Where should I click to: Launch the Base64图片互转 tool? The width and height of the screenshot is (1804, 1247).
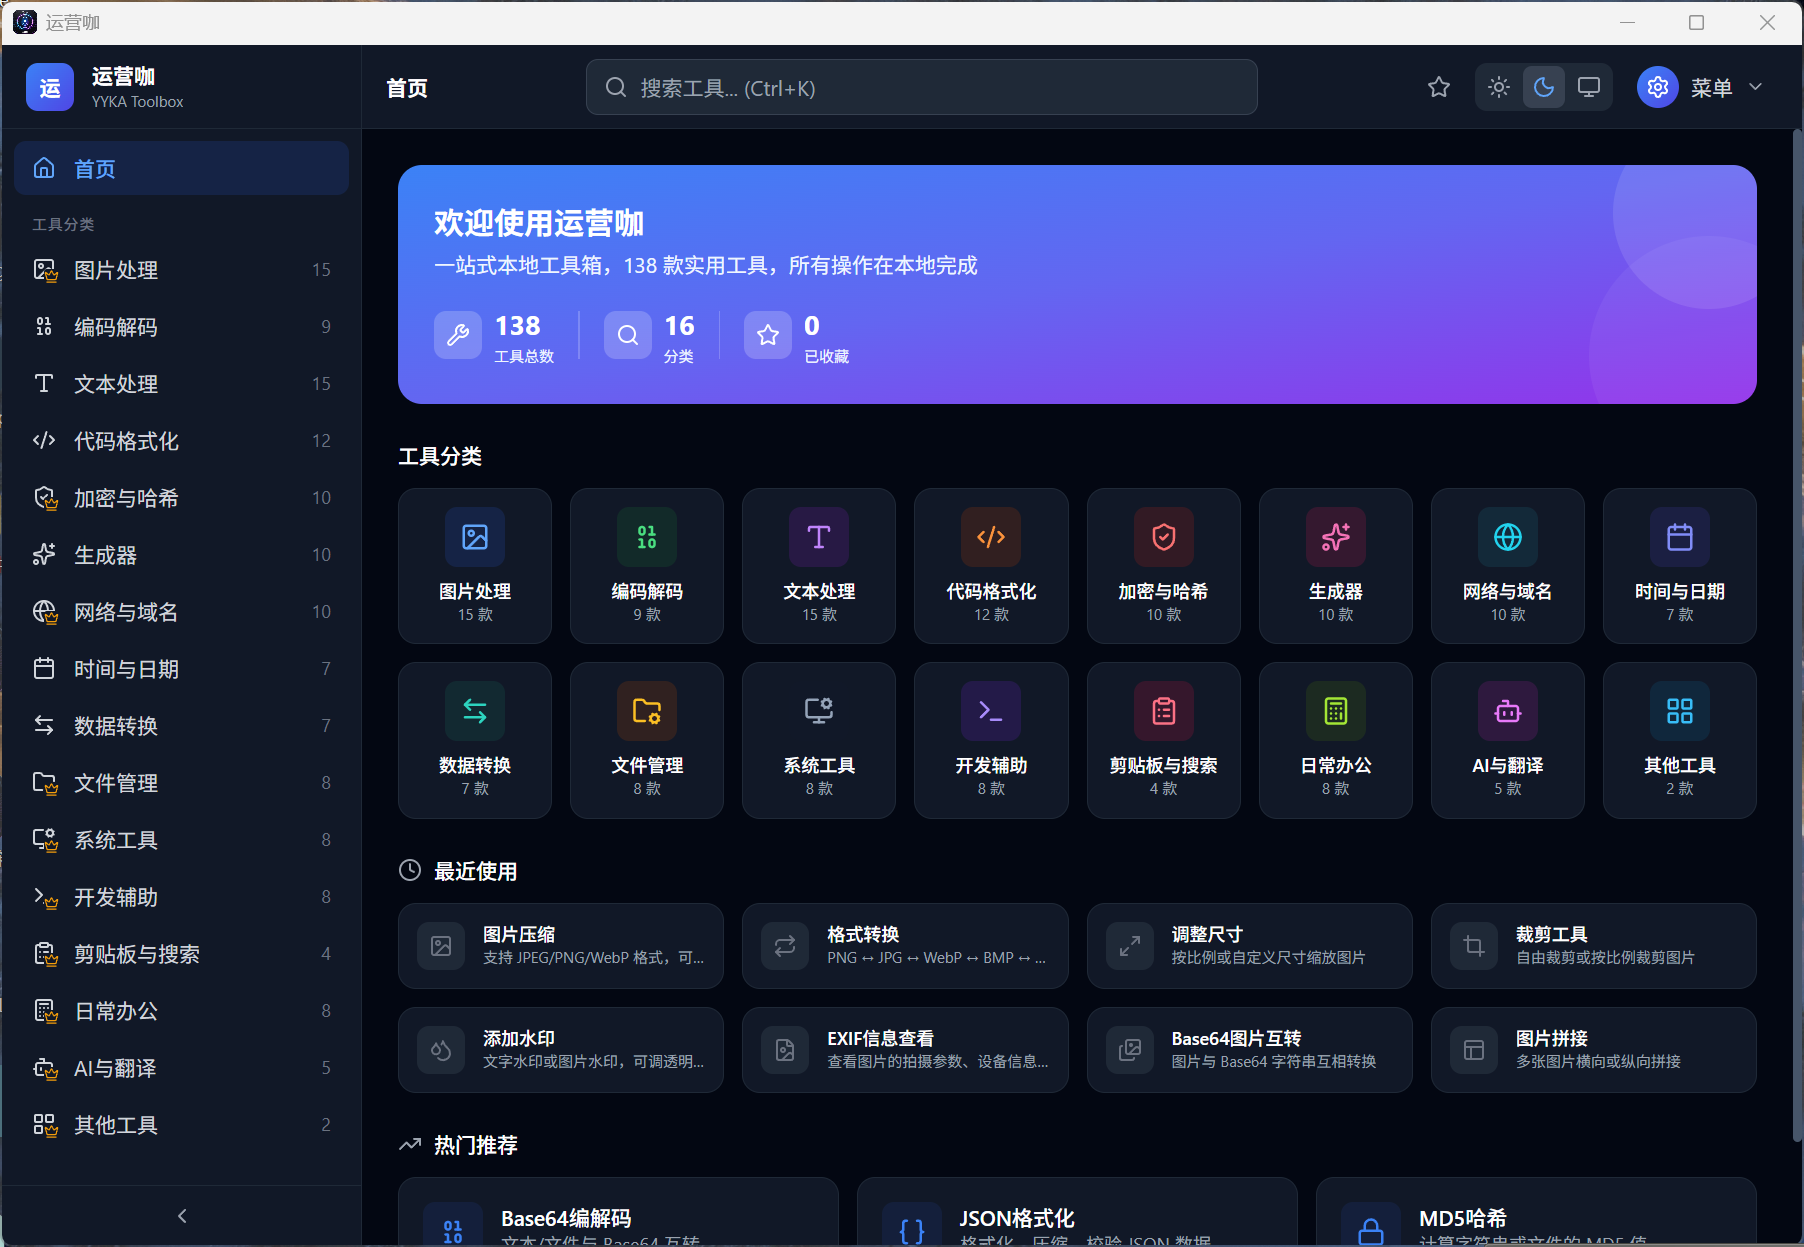pos(1250,1050)
